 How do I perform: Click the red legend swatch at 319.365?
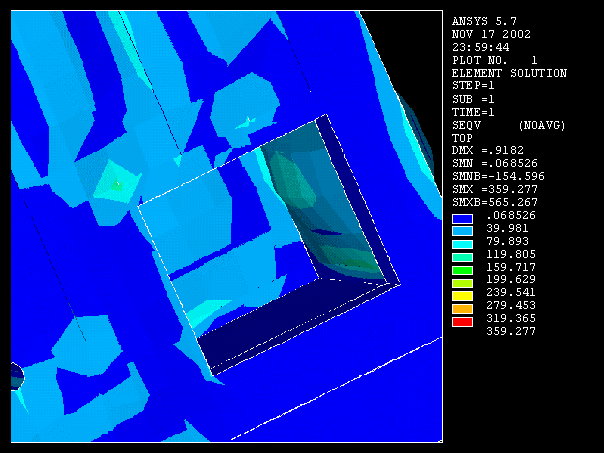(462, 322)
